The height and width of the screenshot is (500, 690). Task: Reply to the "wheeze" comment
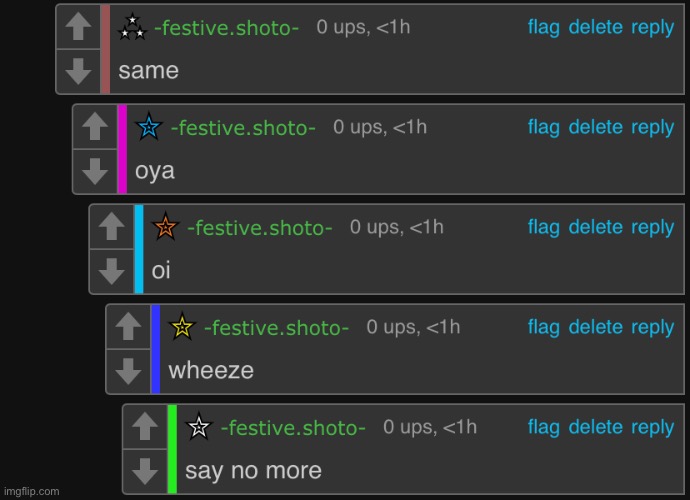(652, 327)
